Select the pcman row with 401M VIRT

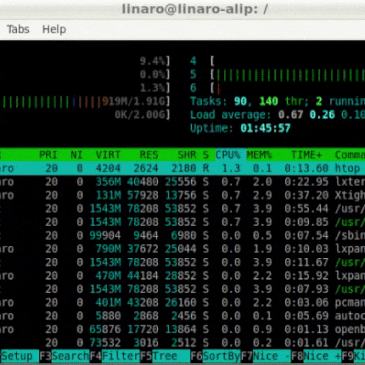click(182, 302)
